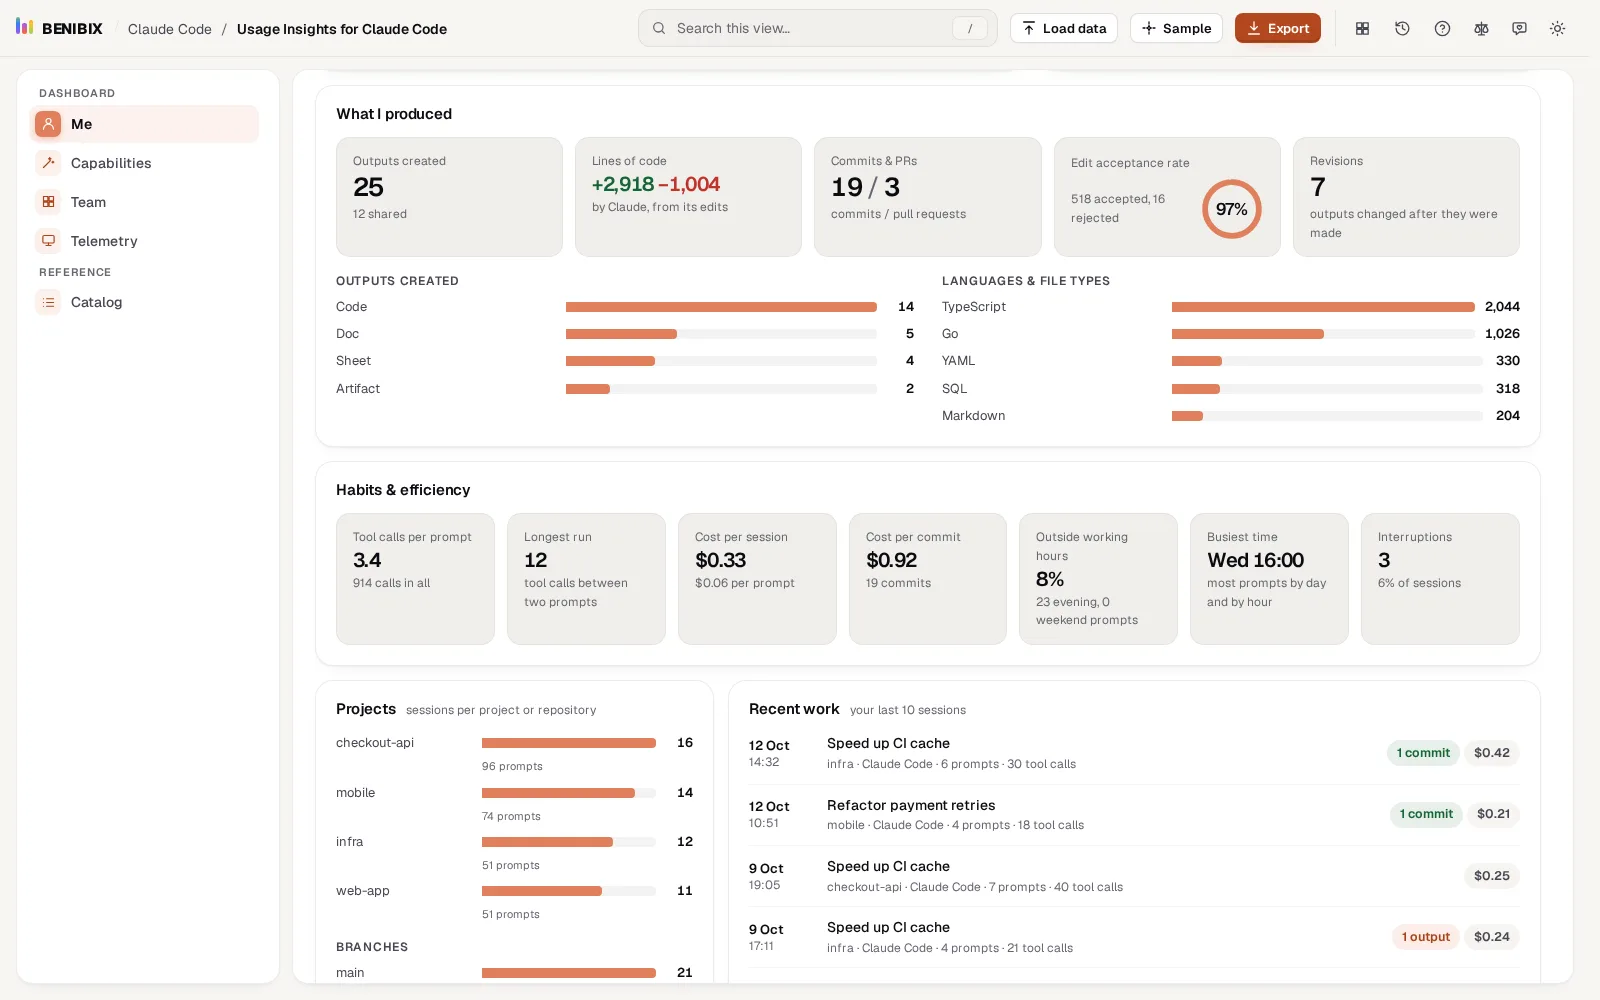Viewport: 1600px width, 1000px height.
Task: Click the Tool calls per prompt card
Action: [x=415, y=579]
